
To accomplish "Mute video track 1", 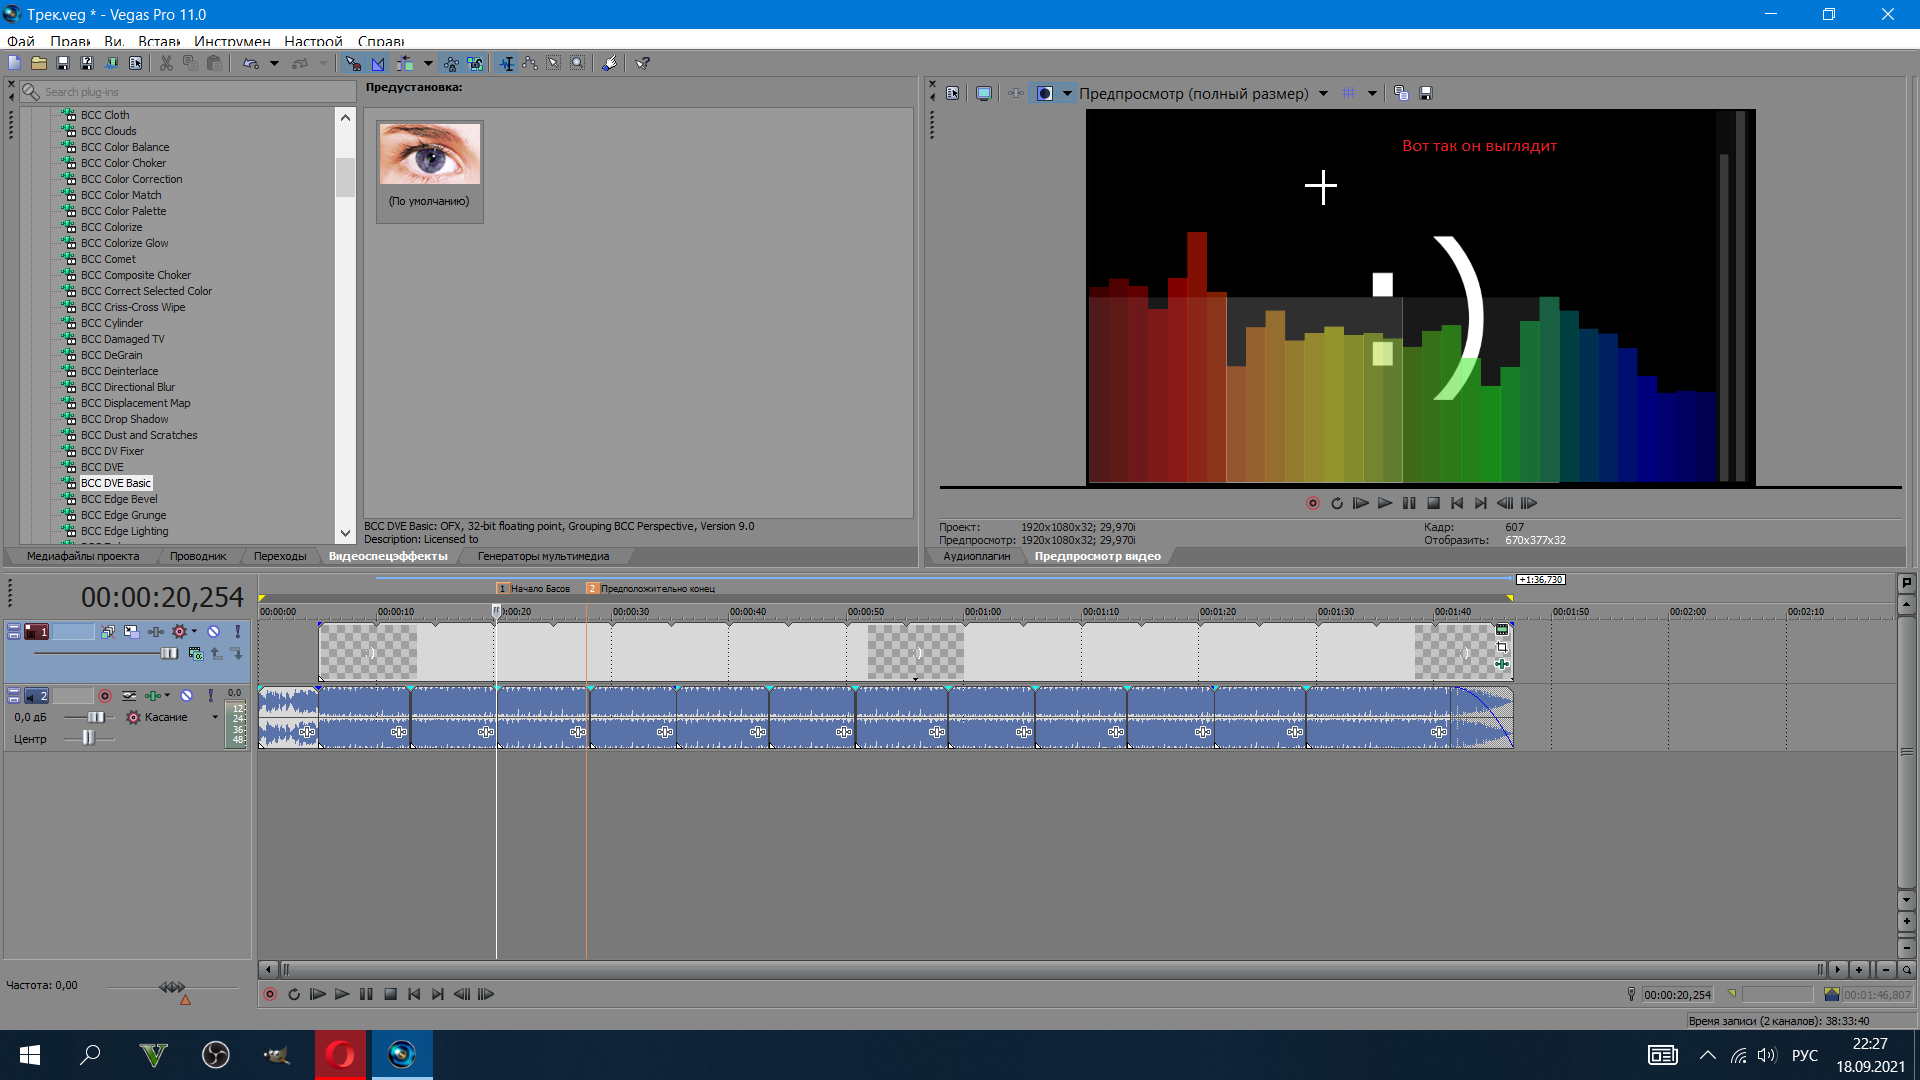I will [213, 632].
